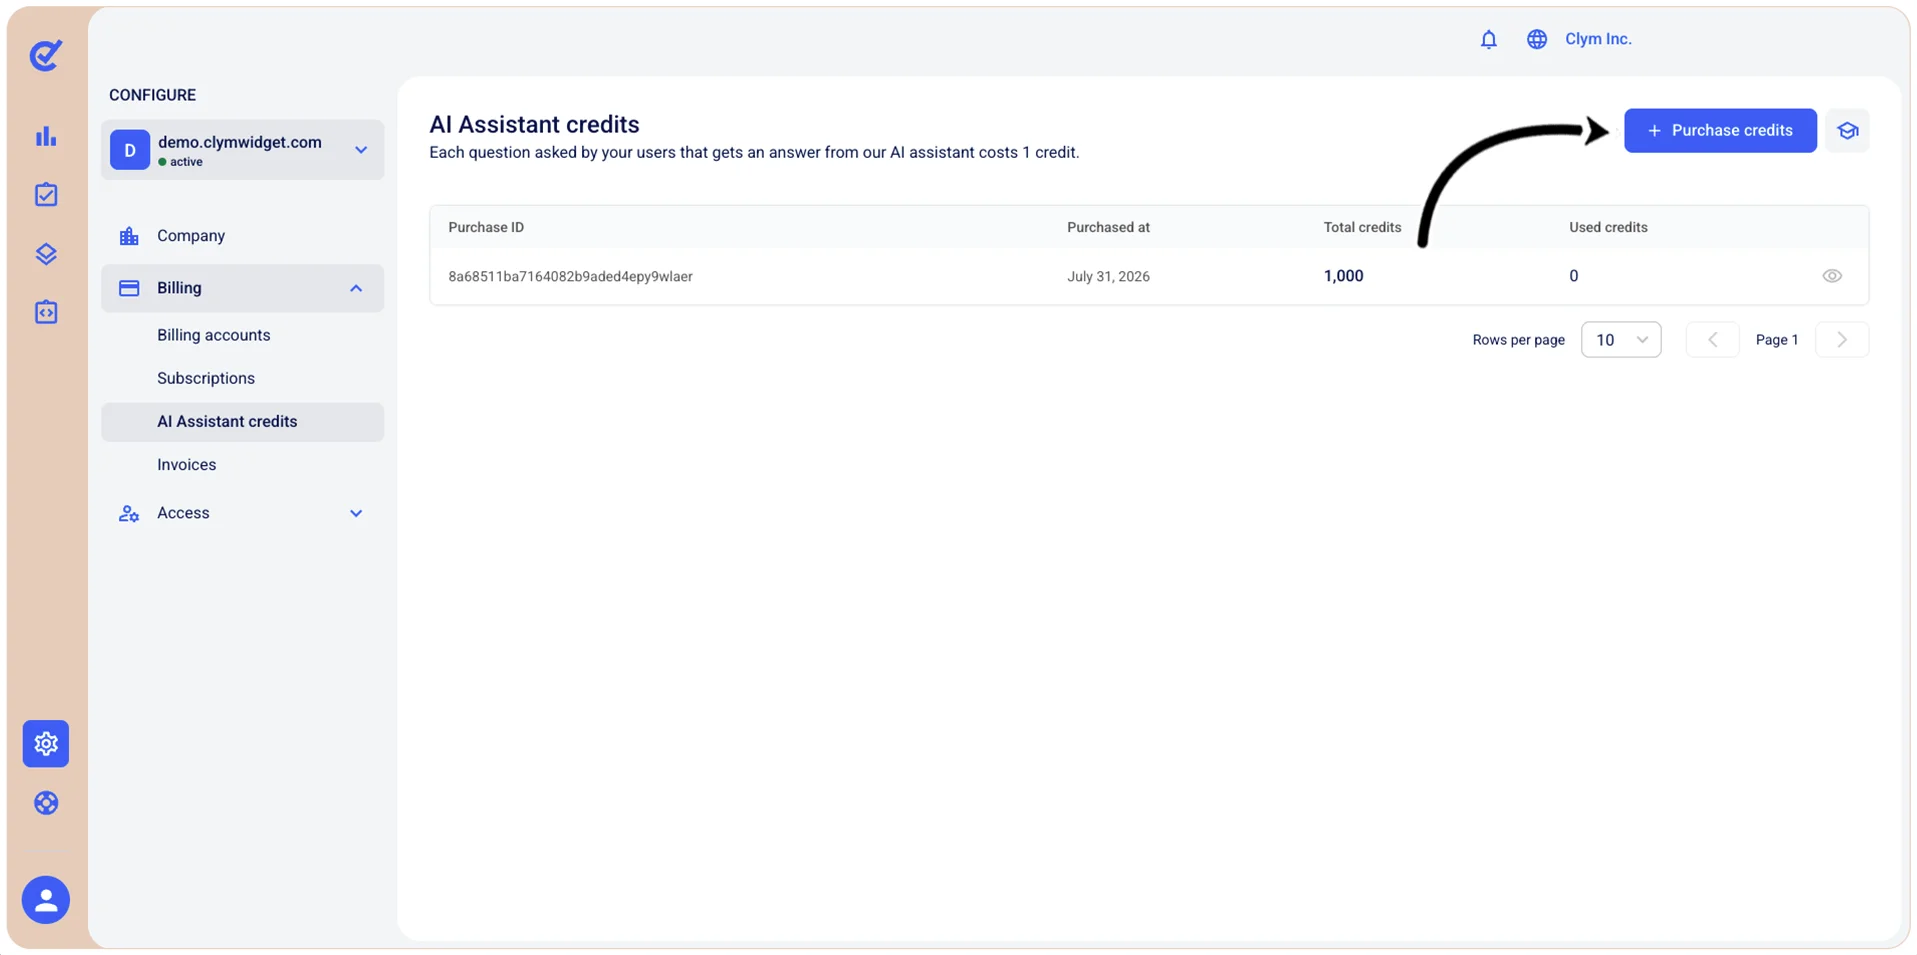Click the D domain avatar badge
Screen dimensions: 1917x955
[x=130, y=150]
